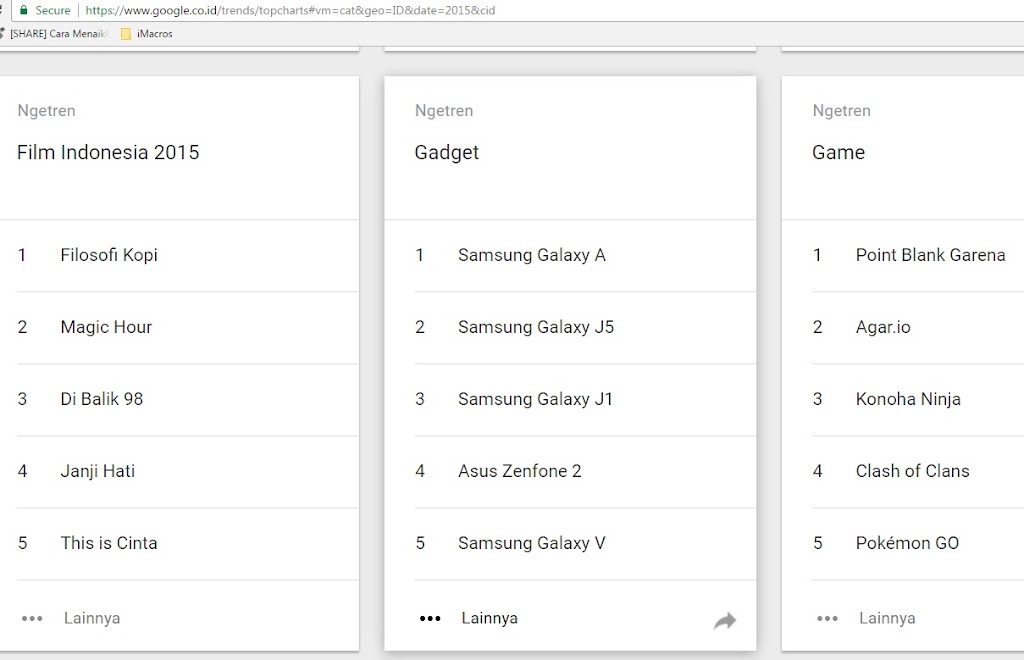The height and width of the screenshot is (660, 1024).
Task: Select Janji Hati entry
Action: click(98, 471)
